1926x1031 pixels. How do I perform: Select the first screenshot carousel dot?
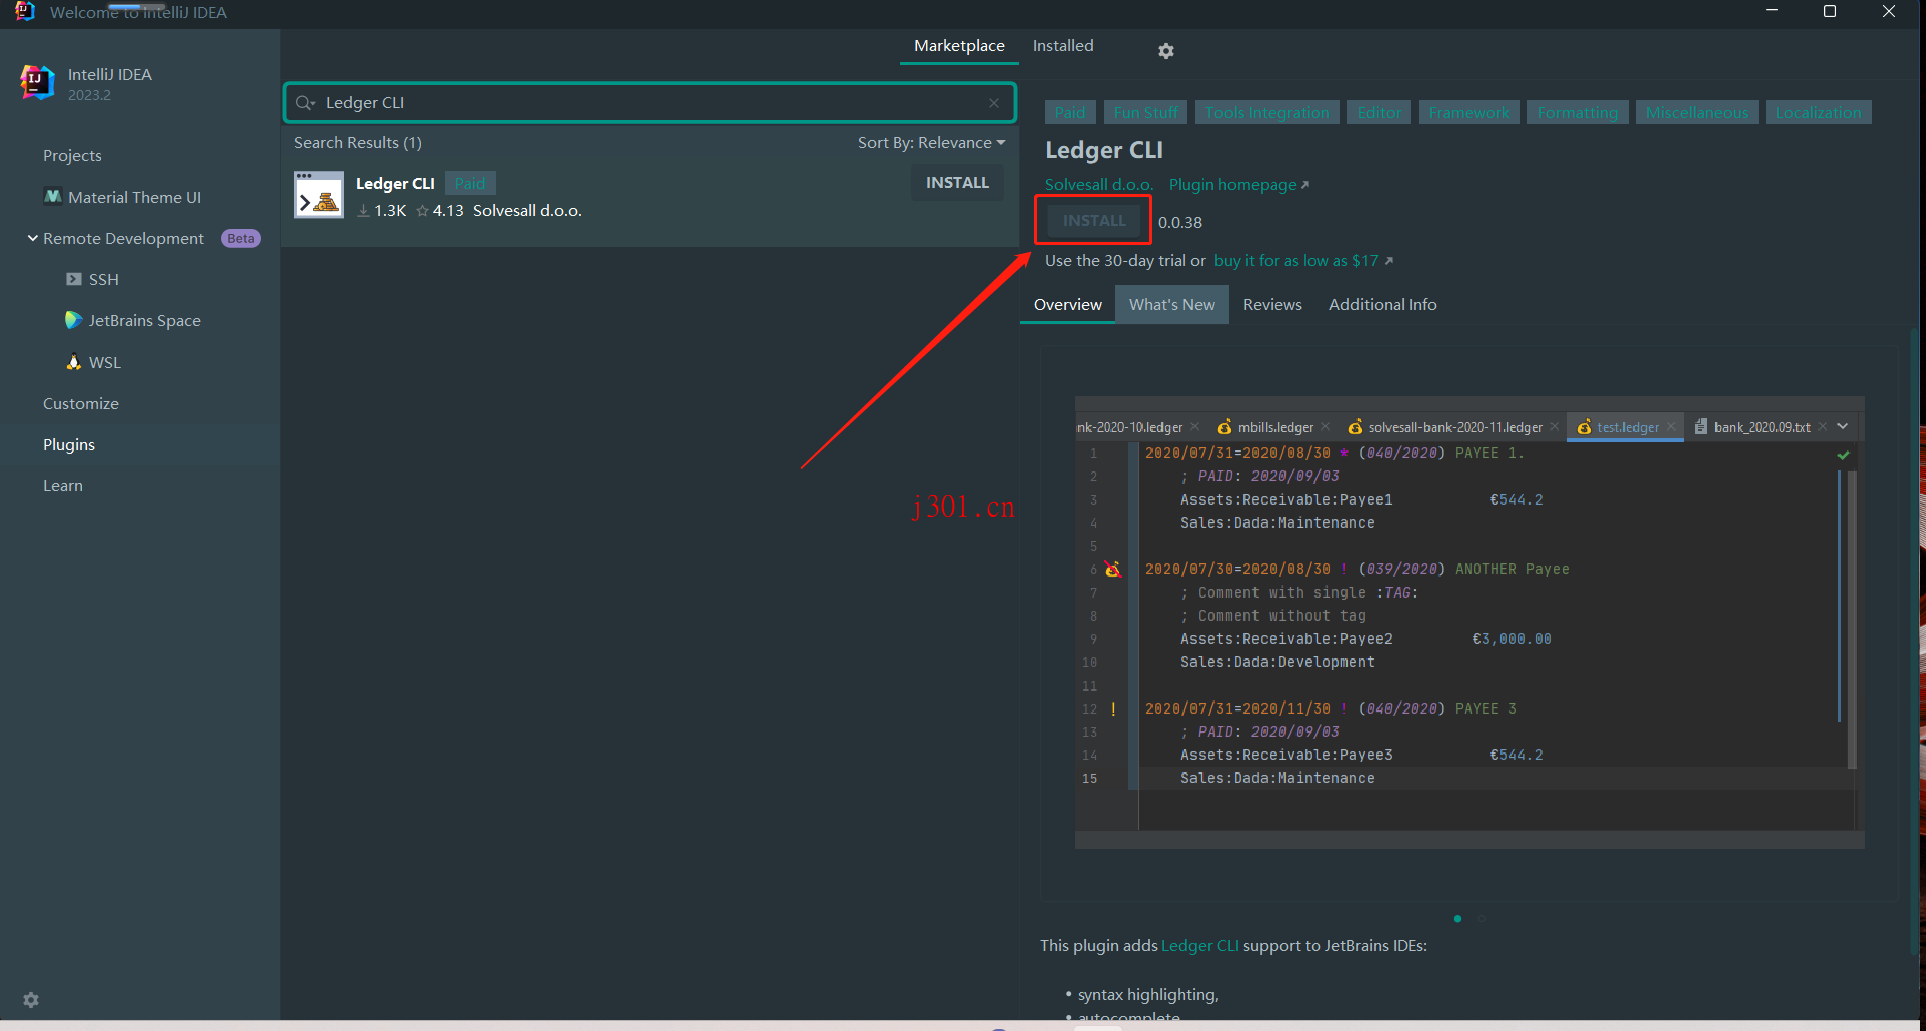1457,919
